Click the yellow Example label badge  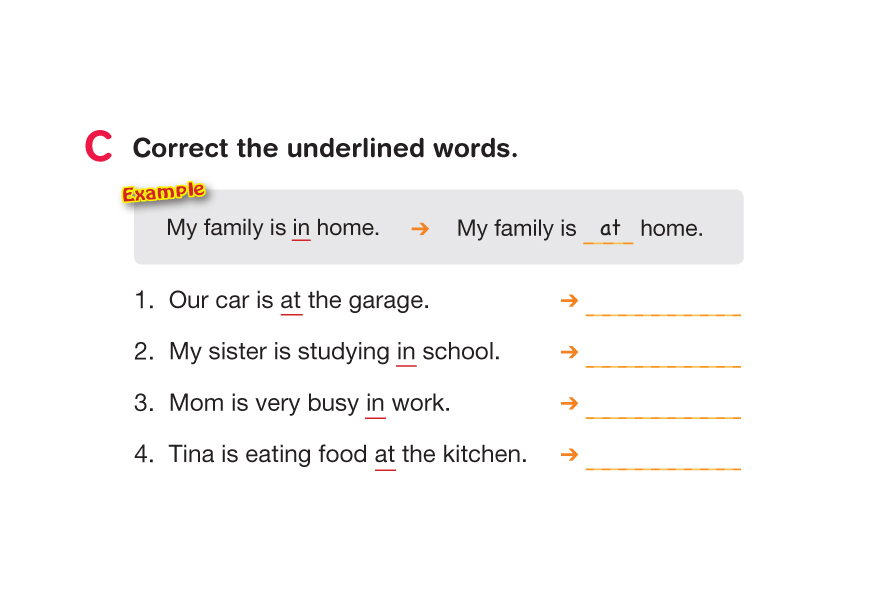[x=163, y=191]
